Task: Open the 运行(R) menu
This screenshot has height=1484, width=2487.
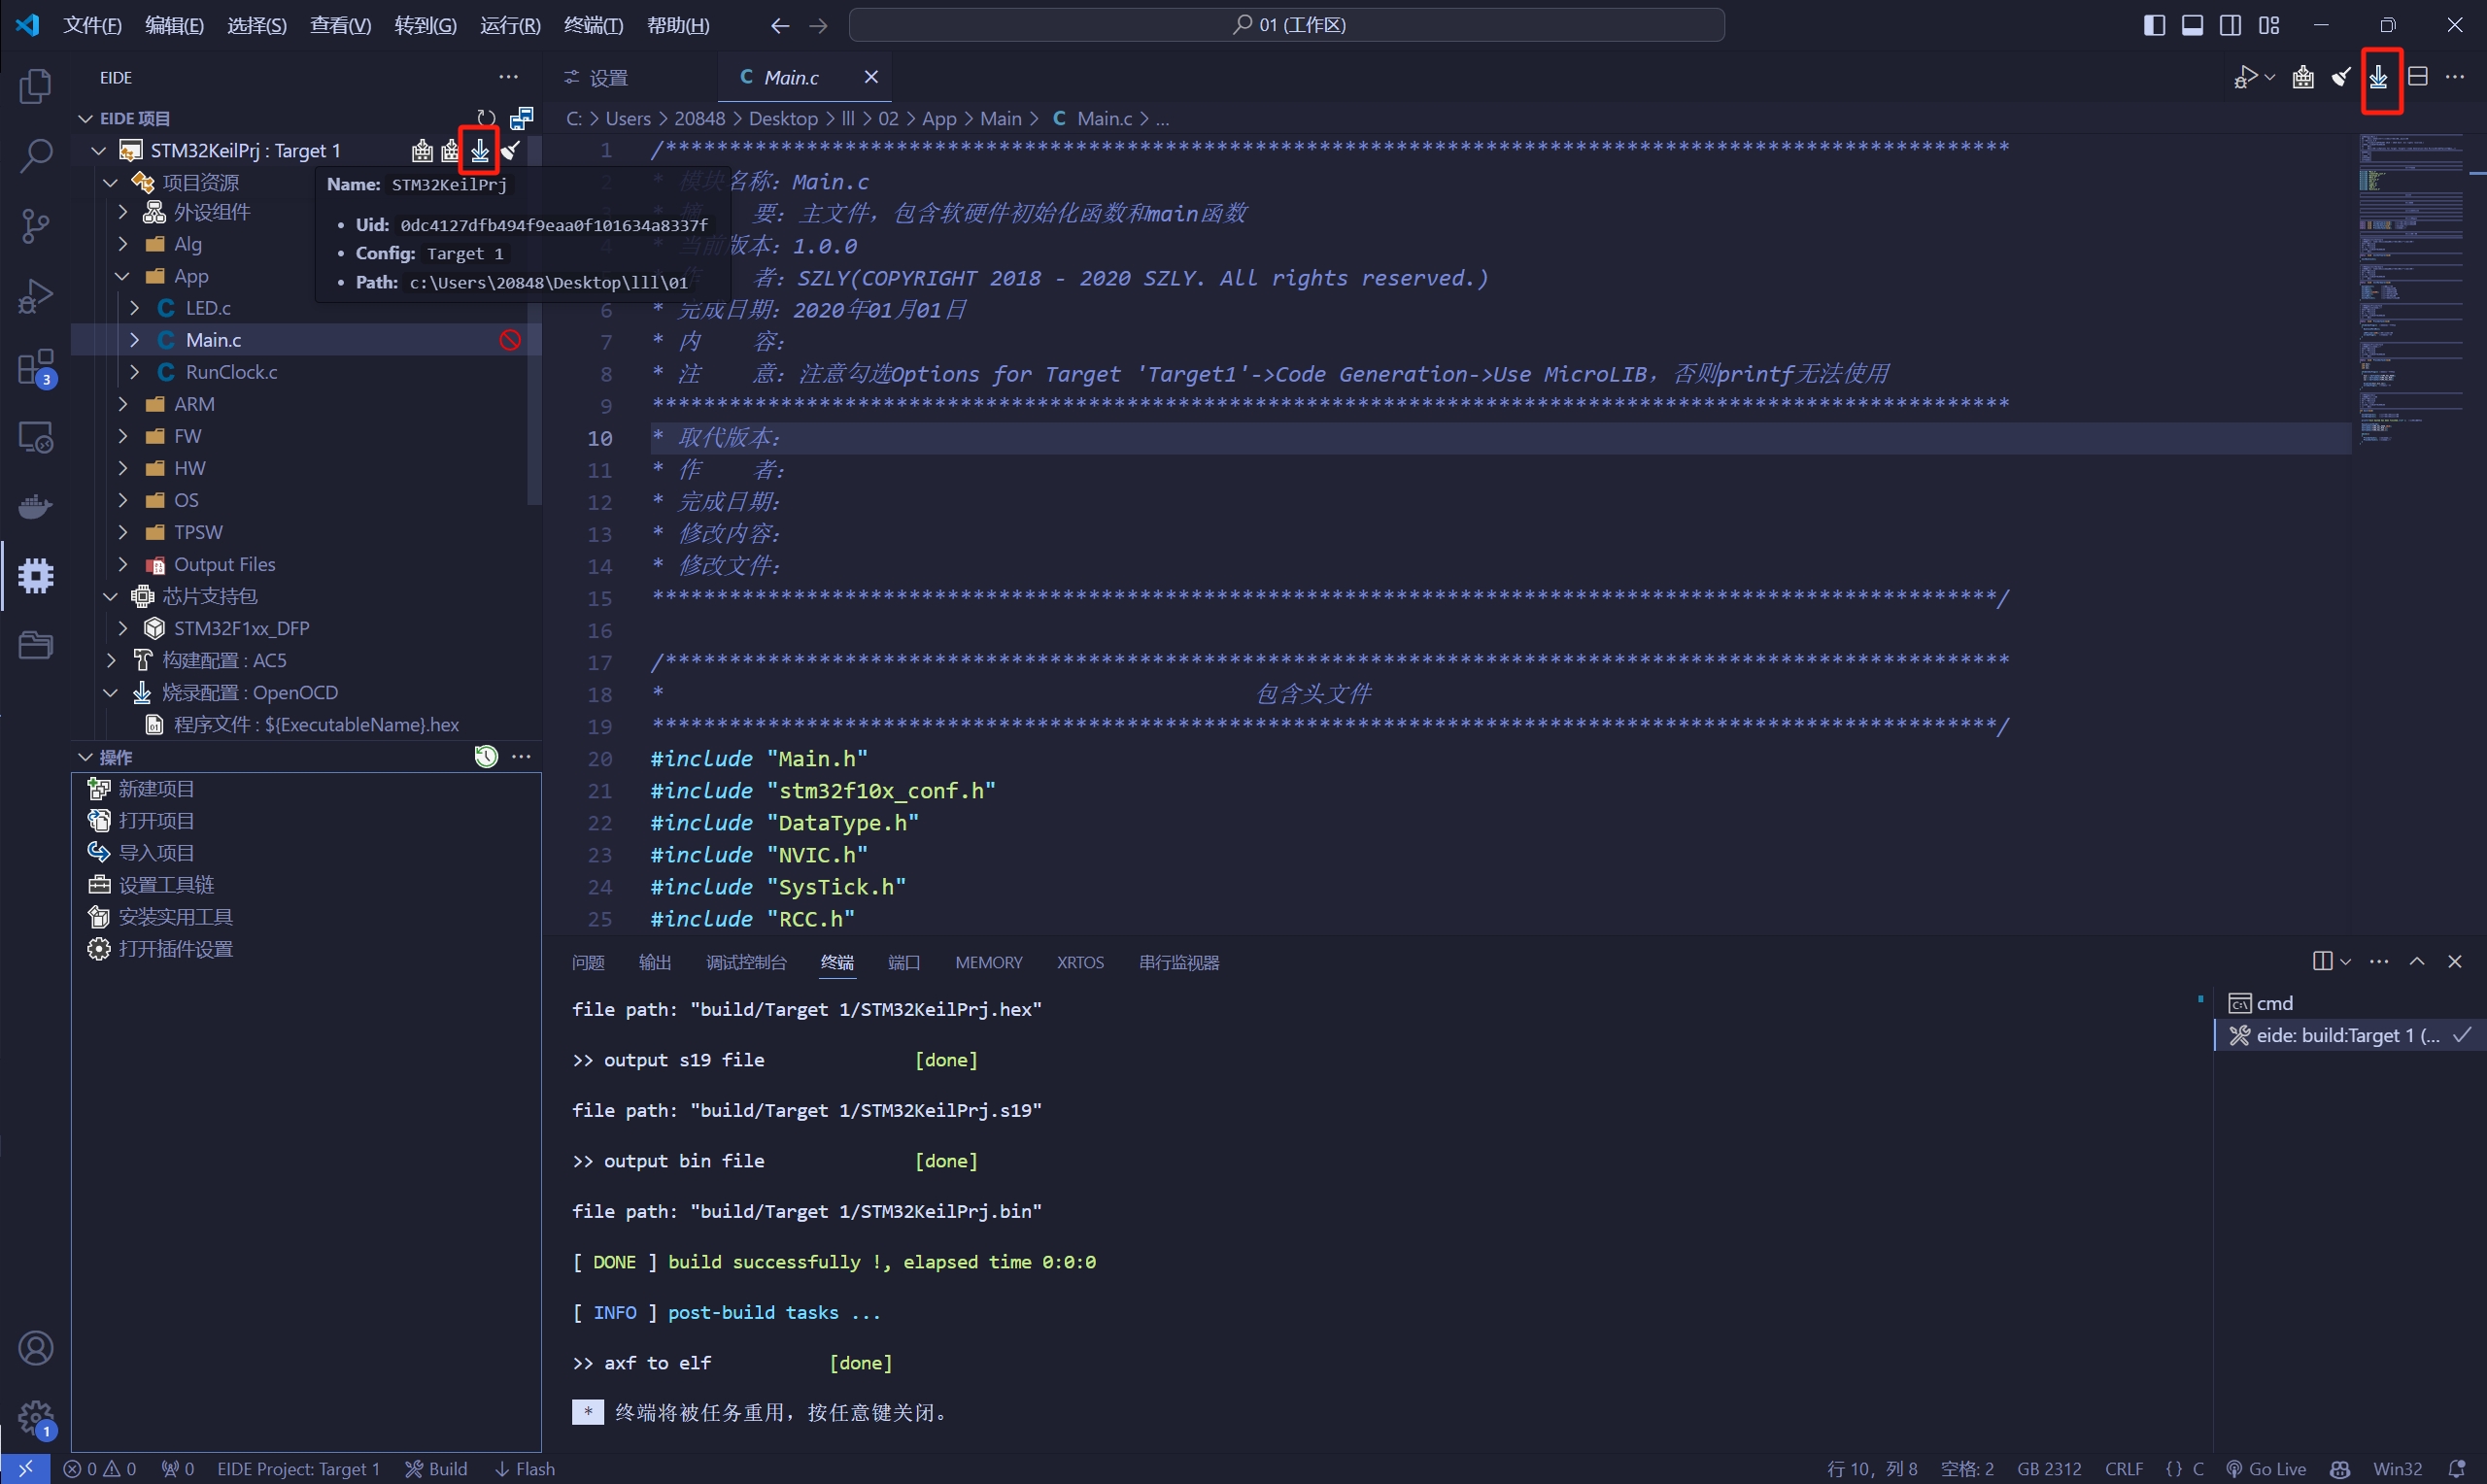Action: click(x=510, y=25)
